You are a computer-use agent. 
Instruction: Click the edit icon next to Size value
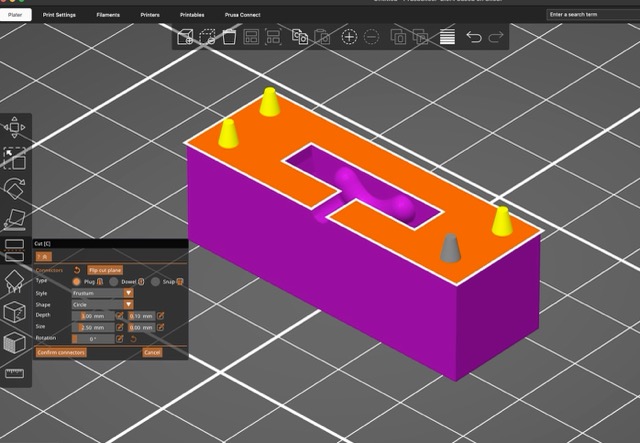click(x=120, y=327)
